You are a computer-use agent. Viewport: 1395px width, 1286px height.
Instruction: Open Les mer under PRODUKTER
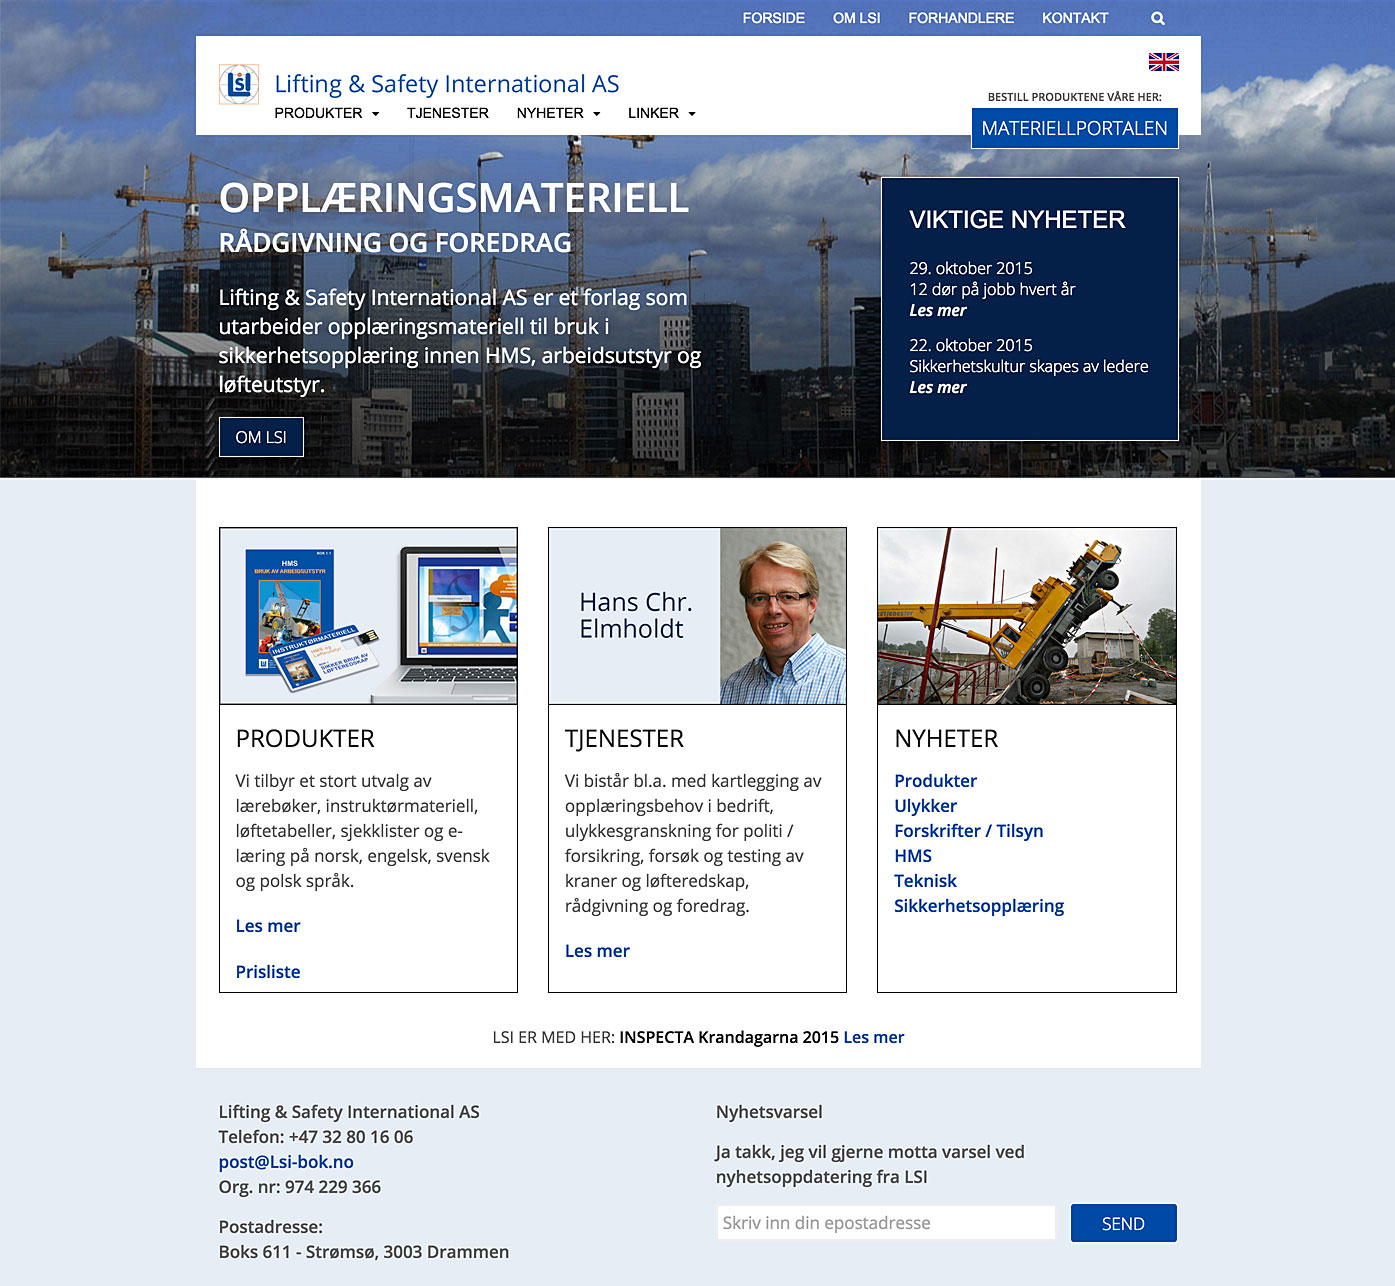click(x=268, y=926)
